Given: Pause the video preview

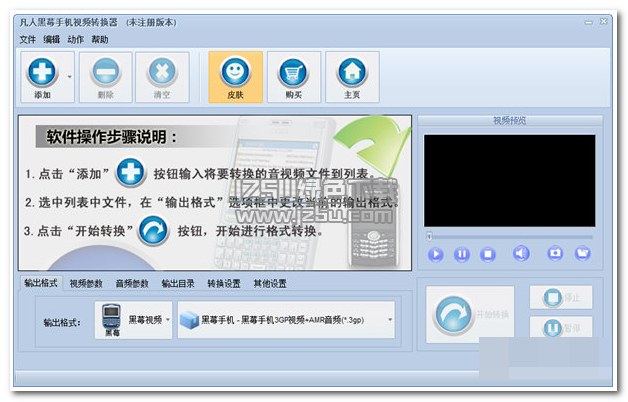Looking at the screenshot, I should (x=462, y=254).
